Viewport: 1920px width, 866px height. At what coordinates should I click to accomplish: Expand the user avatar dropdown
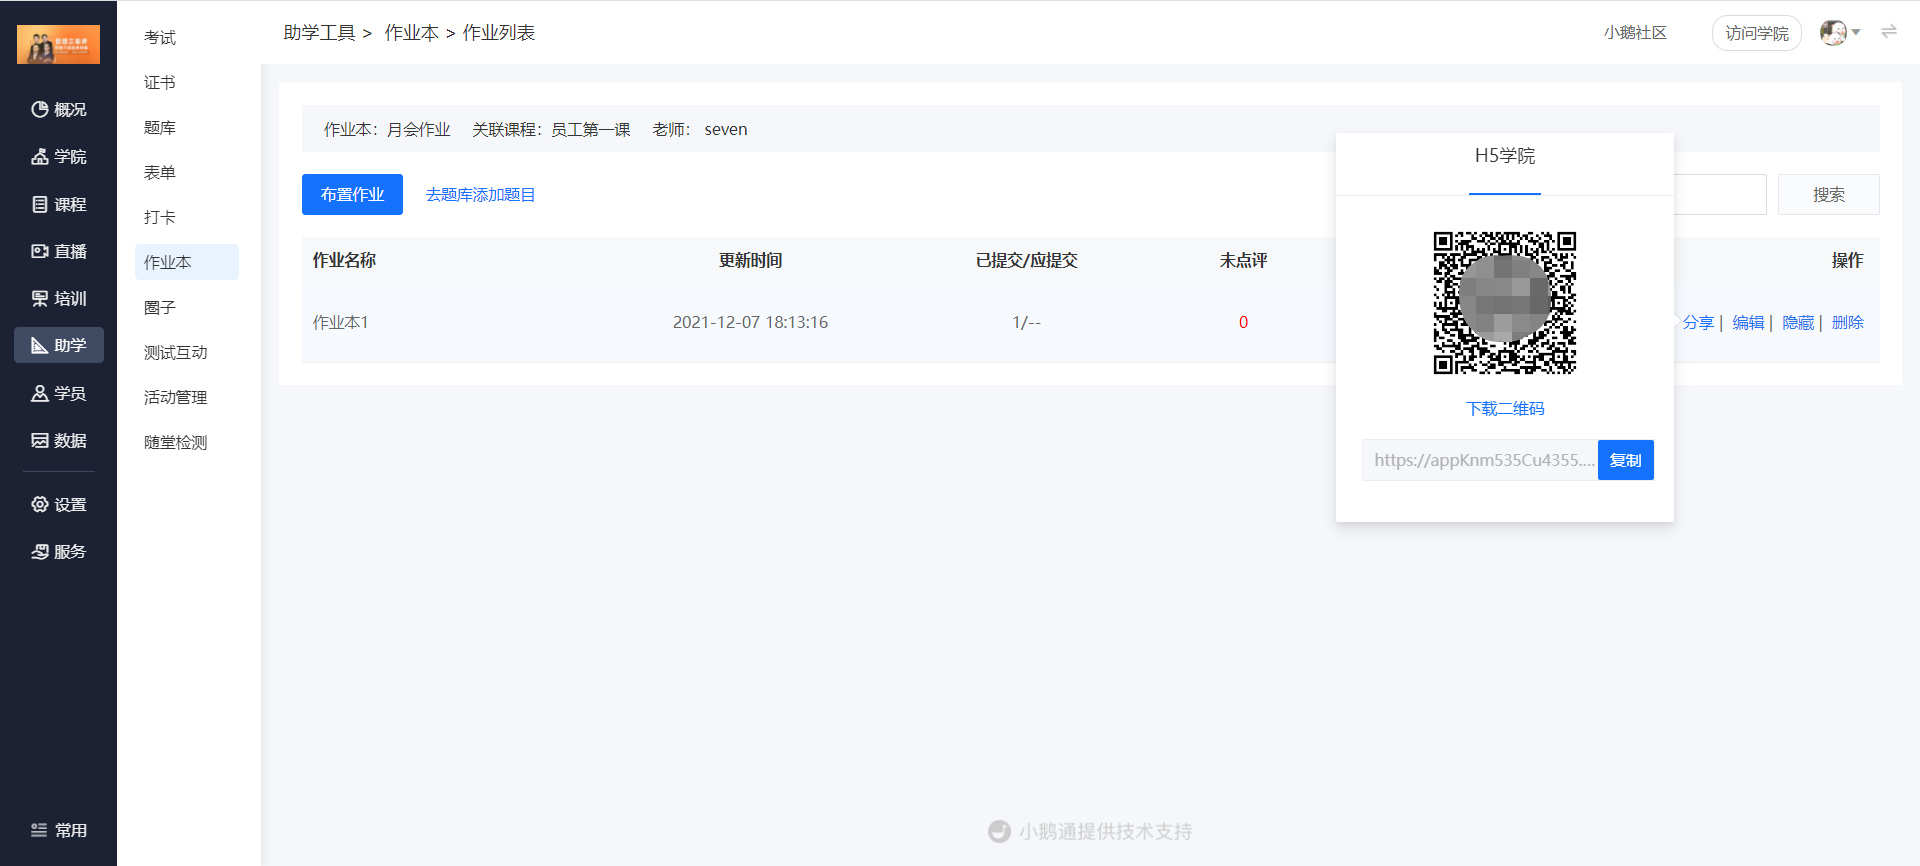(1839, 33)
